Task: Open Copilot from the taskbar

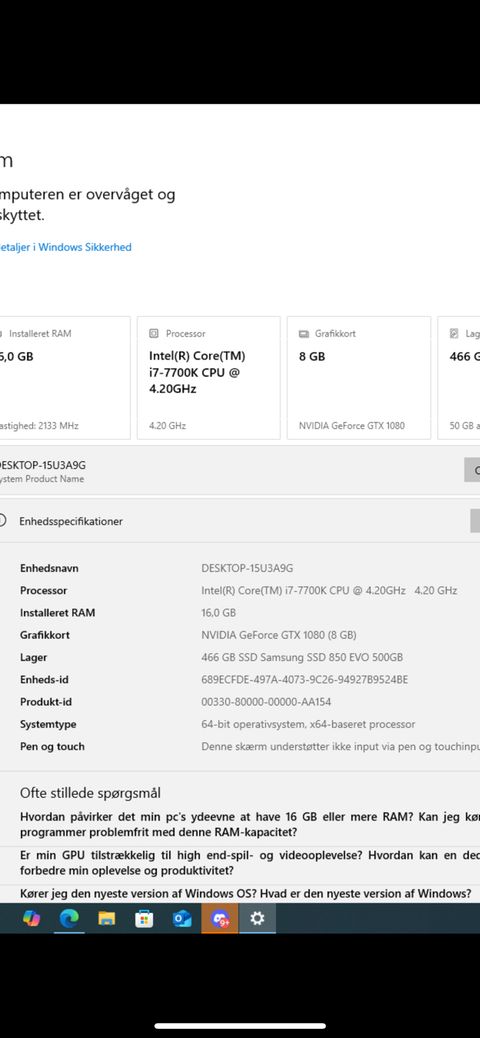Action: [x=31, y=918]
